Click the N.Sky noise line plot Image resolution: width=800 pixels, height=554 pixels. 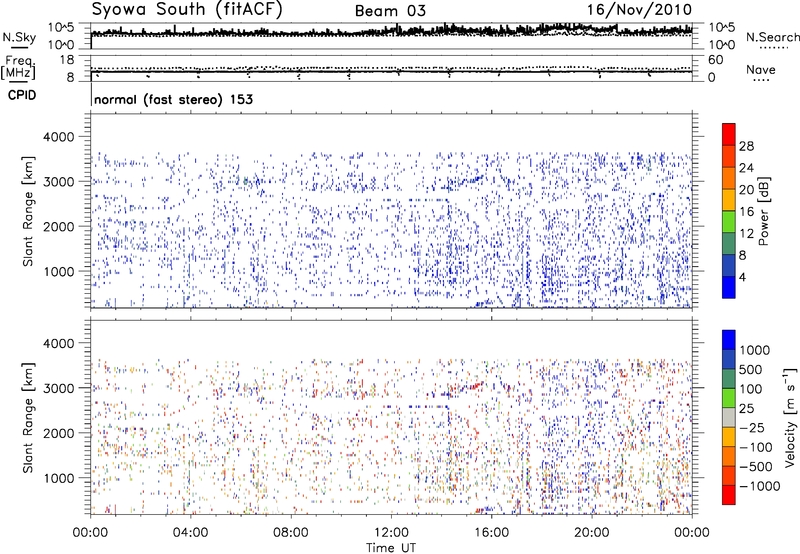[x=391, y=34]
